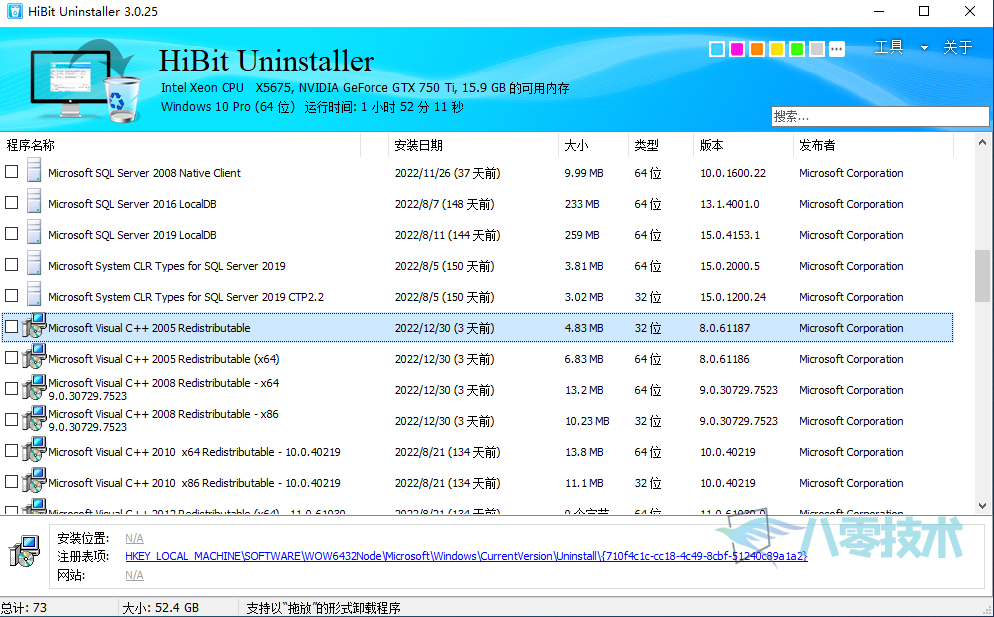Click the program list vertical scrollbar thumb
The image size is (994, 617).
983,275
